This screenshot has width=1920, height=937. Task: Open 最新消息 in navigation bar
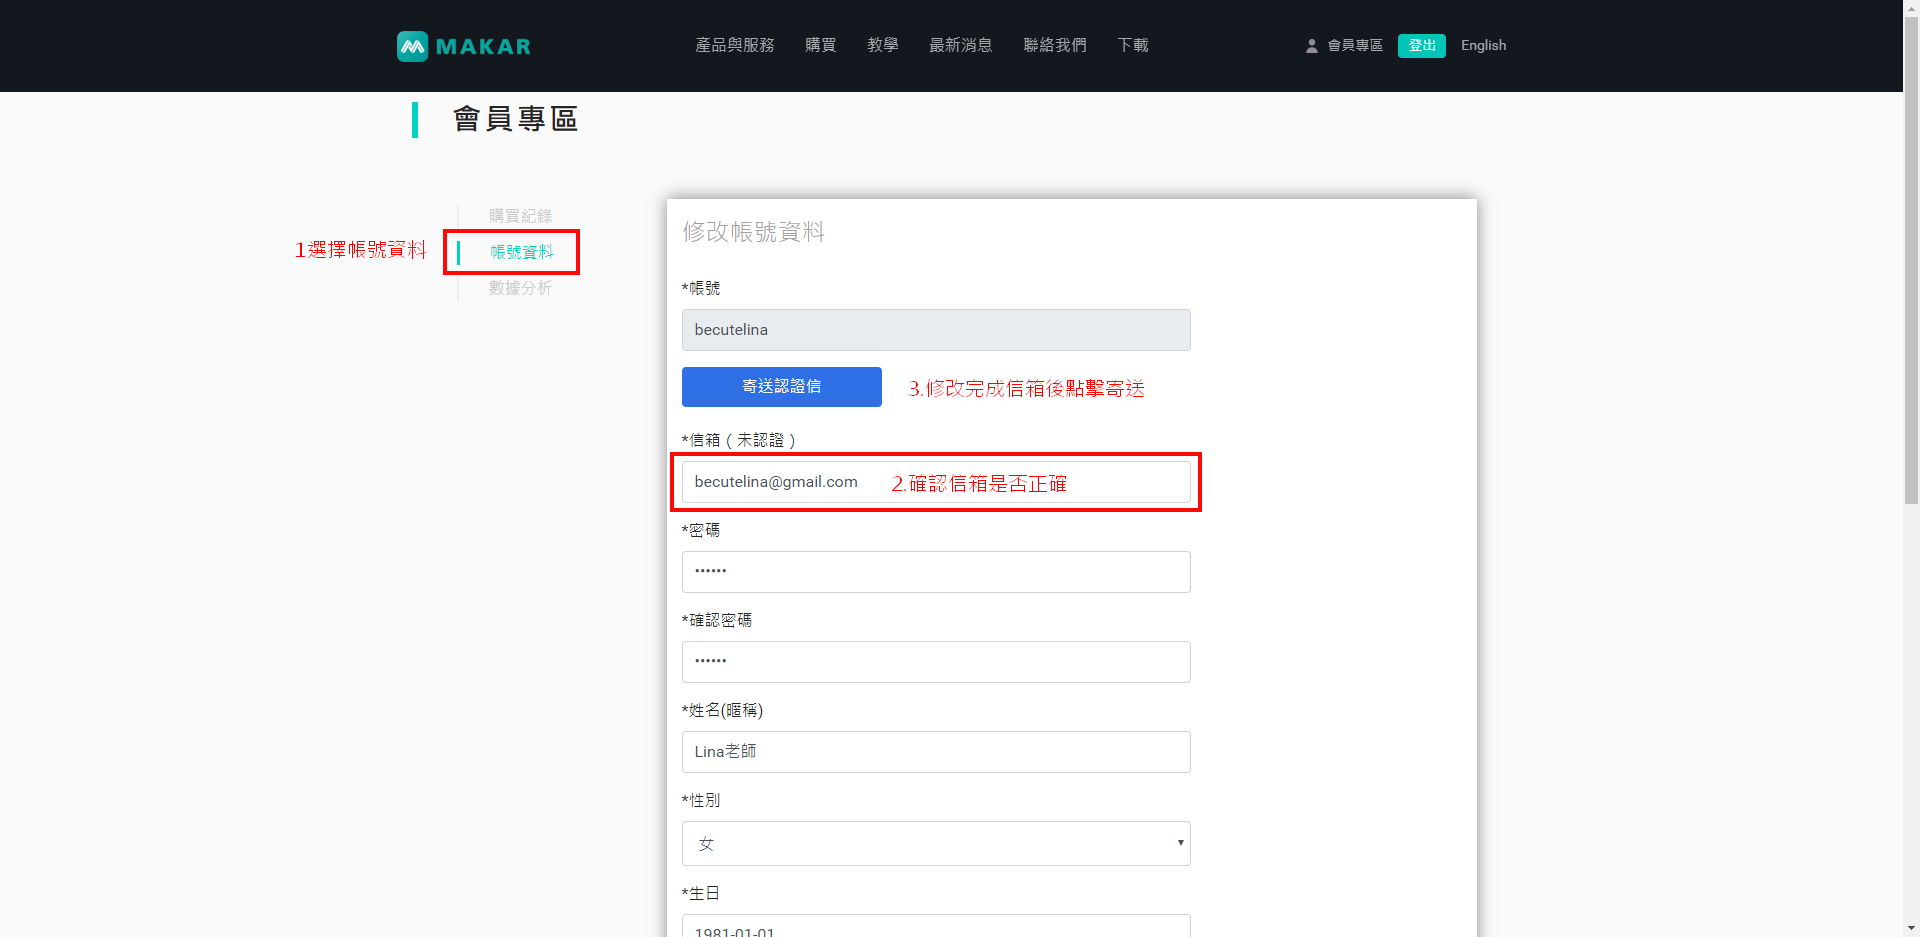pos(960,45)
